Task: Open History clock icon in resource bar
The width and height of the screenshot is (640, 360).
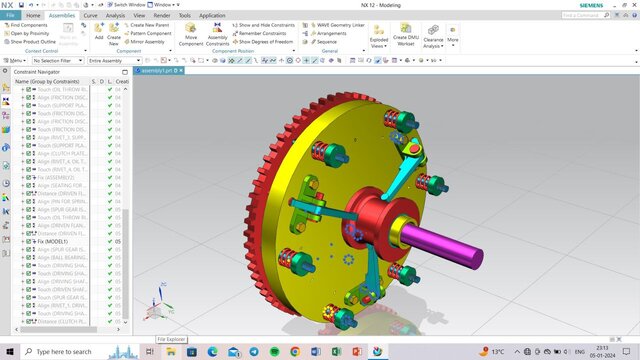Action: click(6, 183)
